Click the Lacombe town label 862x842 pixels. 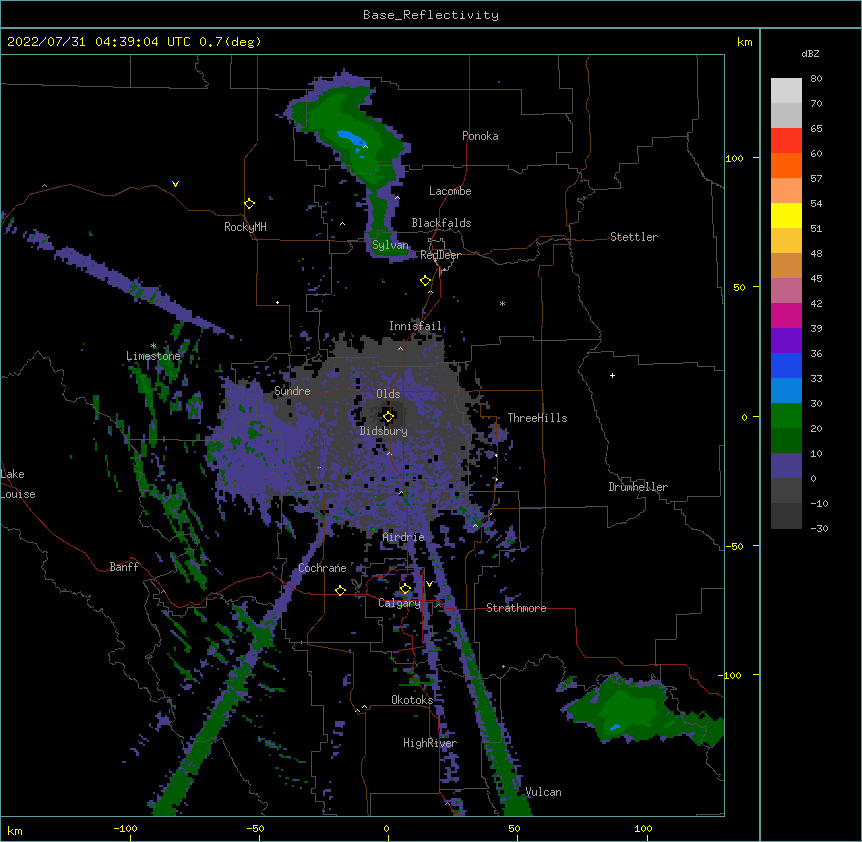click(x=450, y=191)
